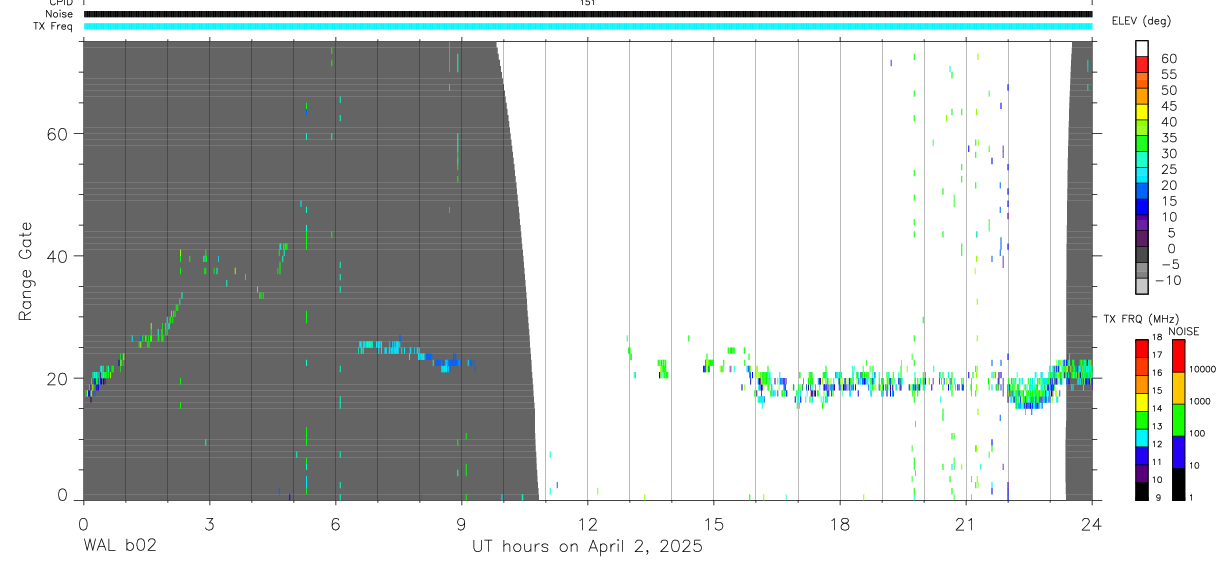1228x567 pixels.
Task: Click the cyan 20–25 swatch in ELEV legend
Action: pyautogui.click(x=1142, y=177)
